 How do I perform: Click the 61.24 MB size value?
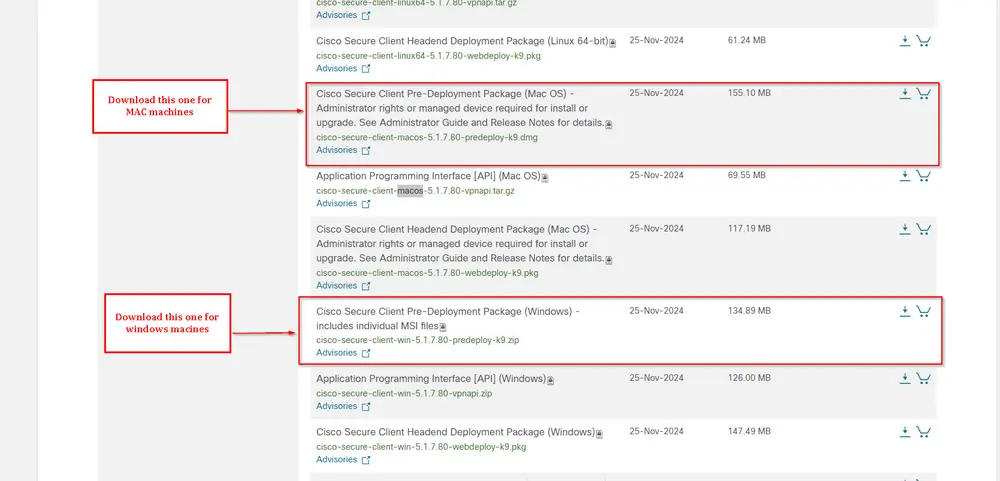[747, 40]
